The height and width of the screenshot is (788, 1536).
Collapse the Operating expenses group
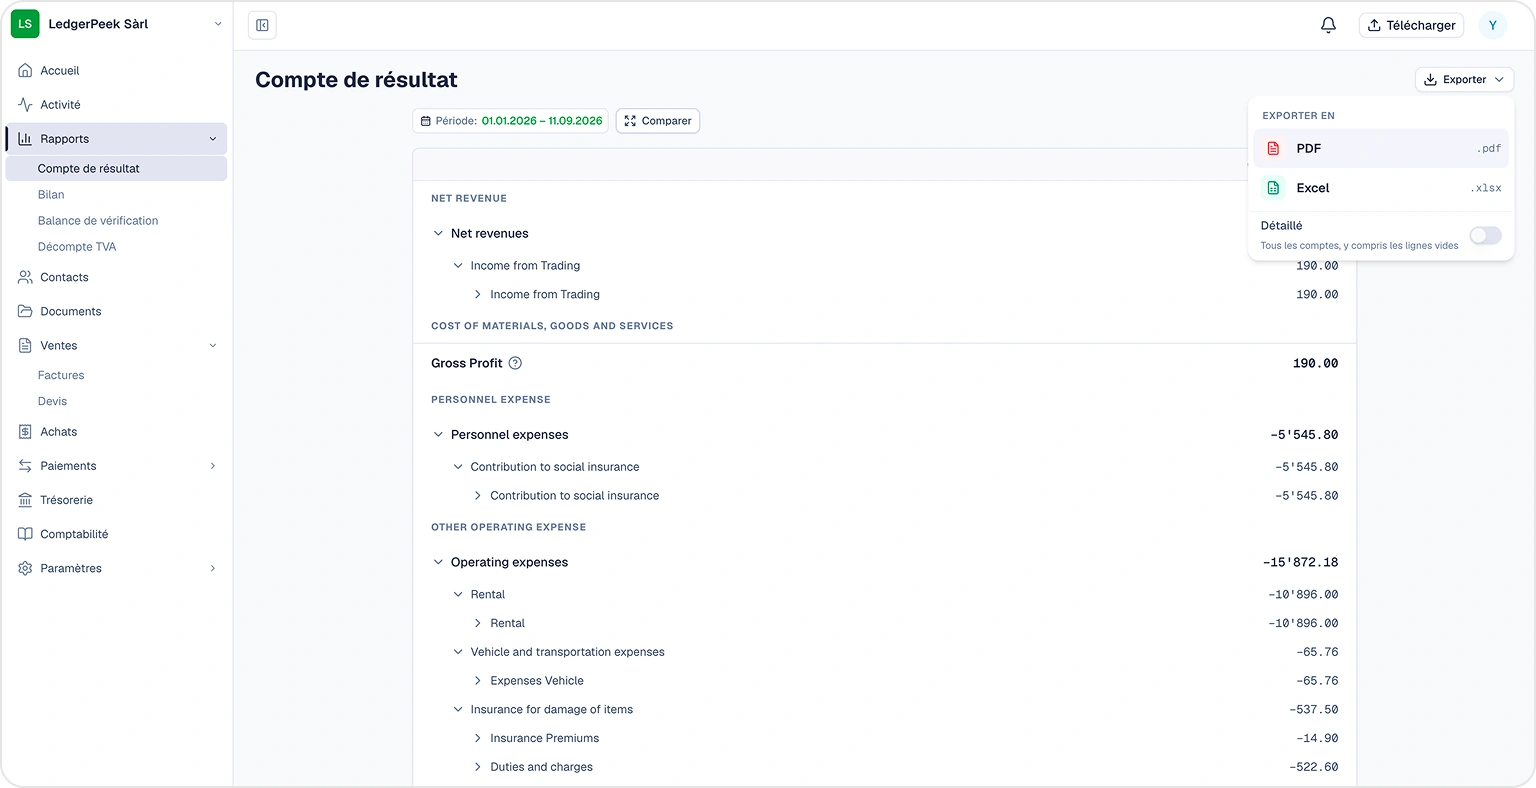pyautogui.click(x=438, y=562)
